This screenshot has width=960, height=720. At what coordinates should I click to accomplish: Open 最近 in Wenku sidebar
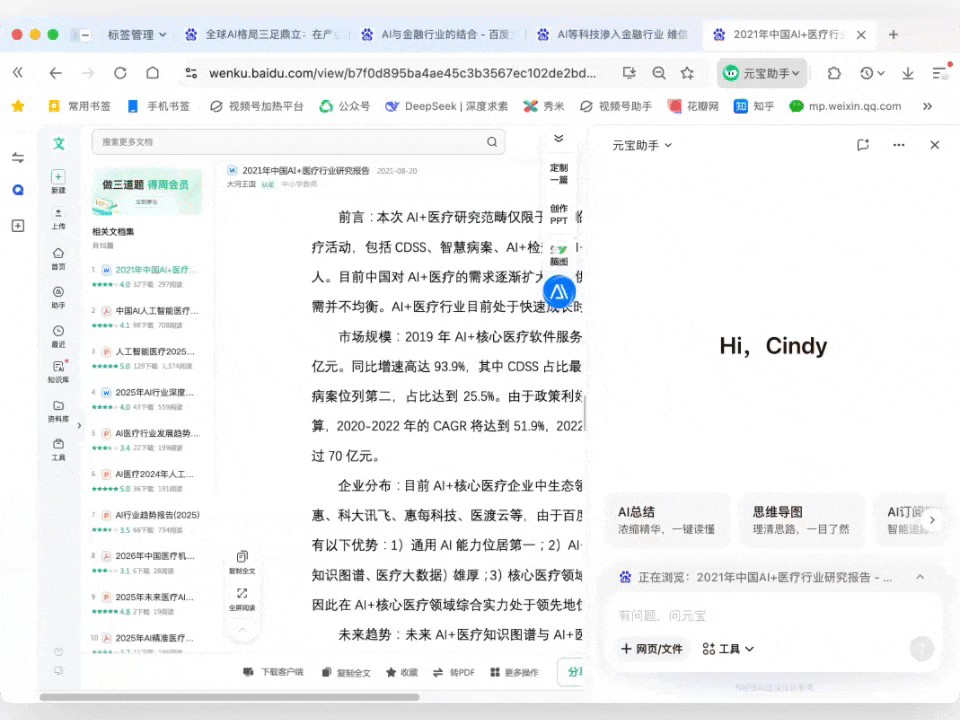pyautogui.click(x=58, y=336)
